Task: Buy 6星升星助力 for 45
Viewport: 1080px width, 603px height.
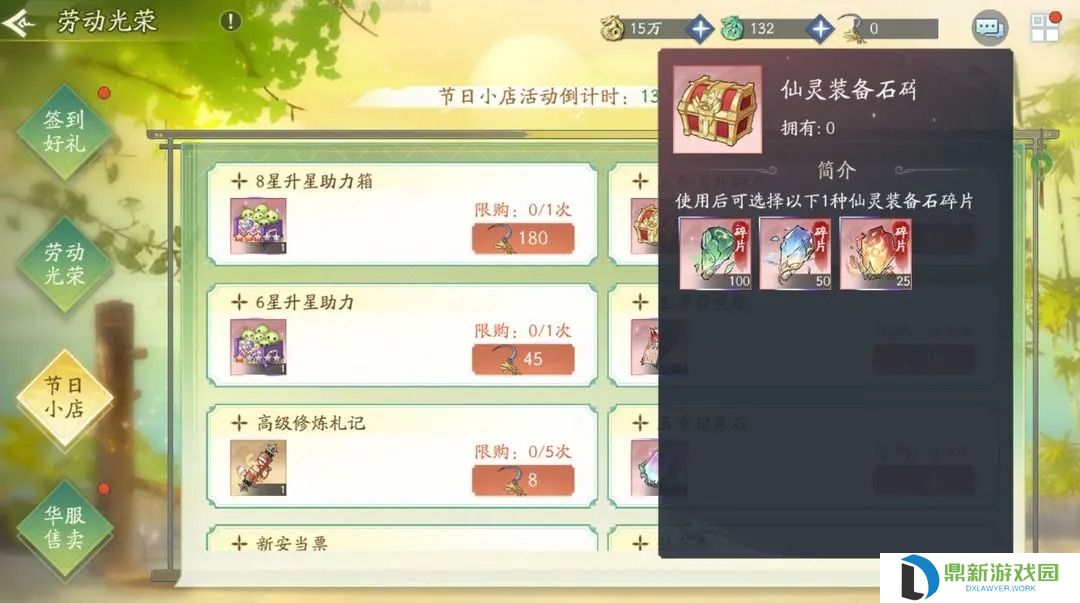Action: 523,359
